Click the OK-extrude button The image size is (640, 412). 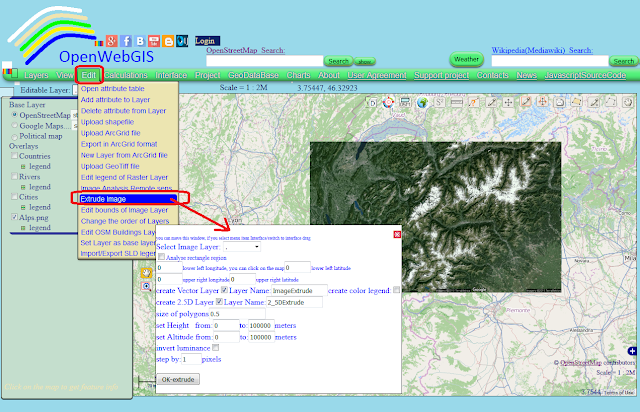click(x=178, y=379)
